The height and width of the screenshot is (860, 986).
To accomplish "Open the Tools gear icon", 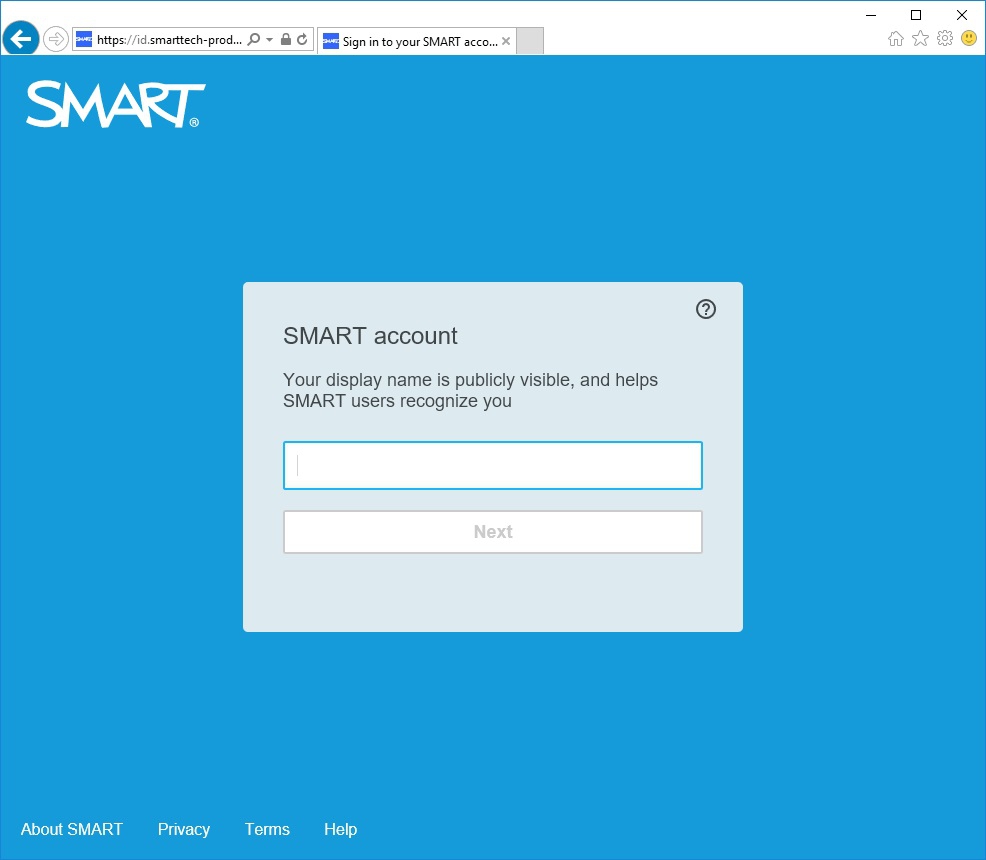I will pyautogui.click(x=944, y=38).
